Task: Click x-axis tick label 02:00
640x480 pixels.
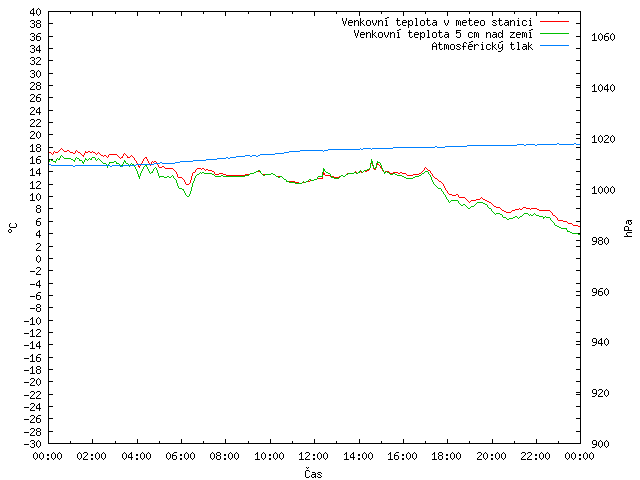Action: pyautogui.click(x=92, y=456)
